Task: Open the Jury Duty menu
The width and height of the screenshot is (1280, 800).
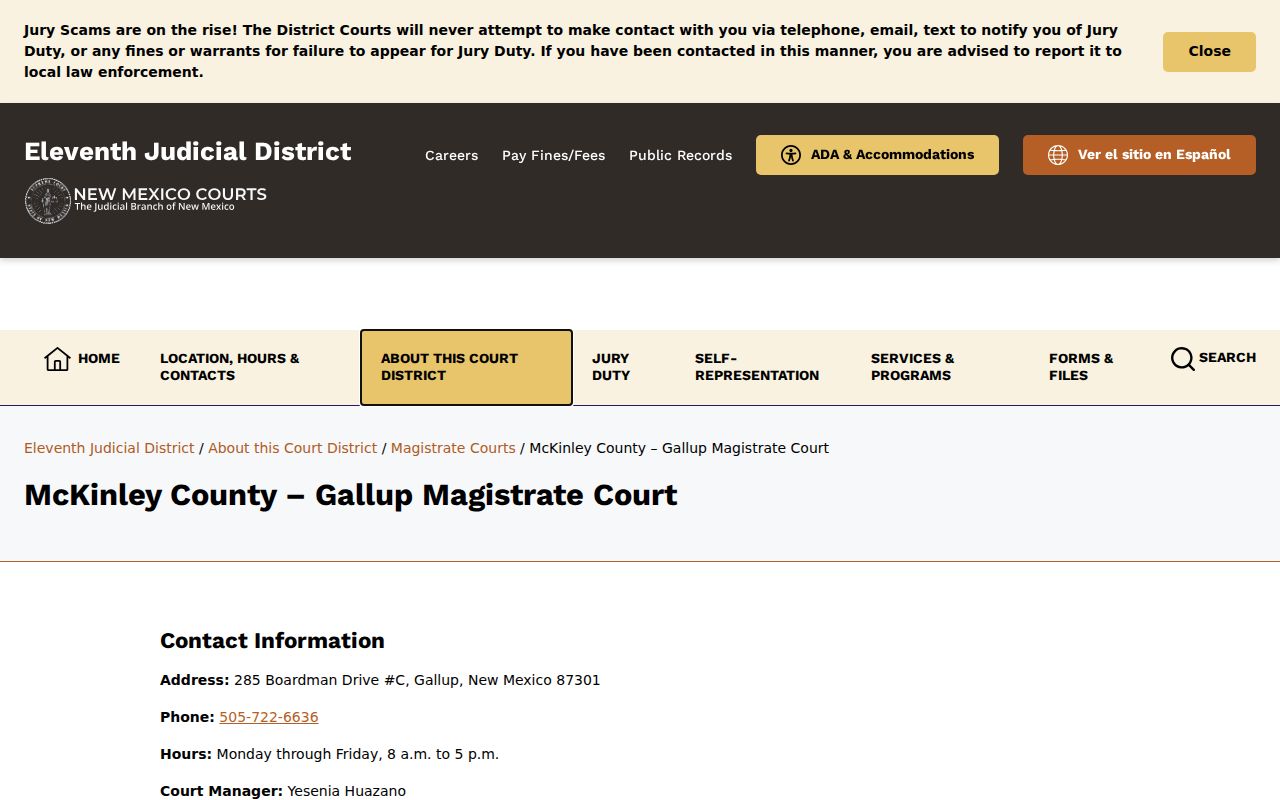Action: (611, 367)
